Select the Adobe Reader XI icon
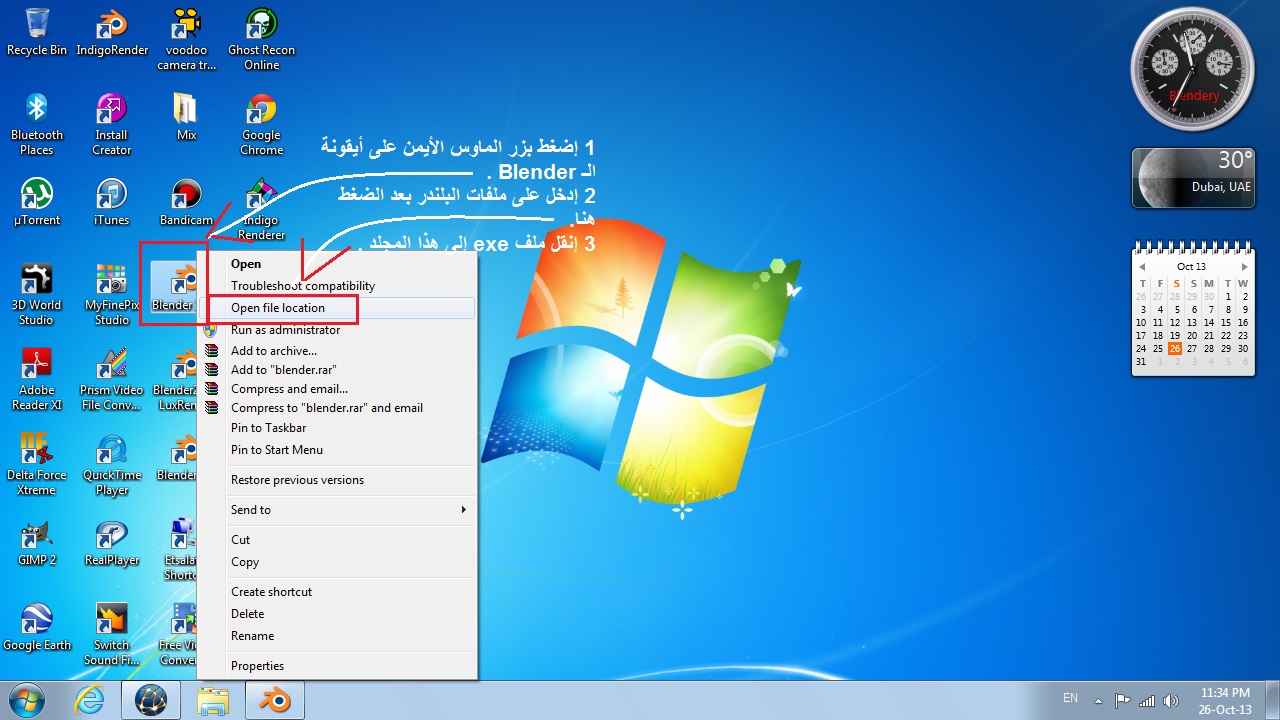This screenshot has width=1280, height=720. pyautogui.click(x=37, y=379)
